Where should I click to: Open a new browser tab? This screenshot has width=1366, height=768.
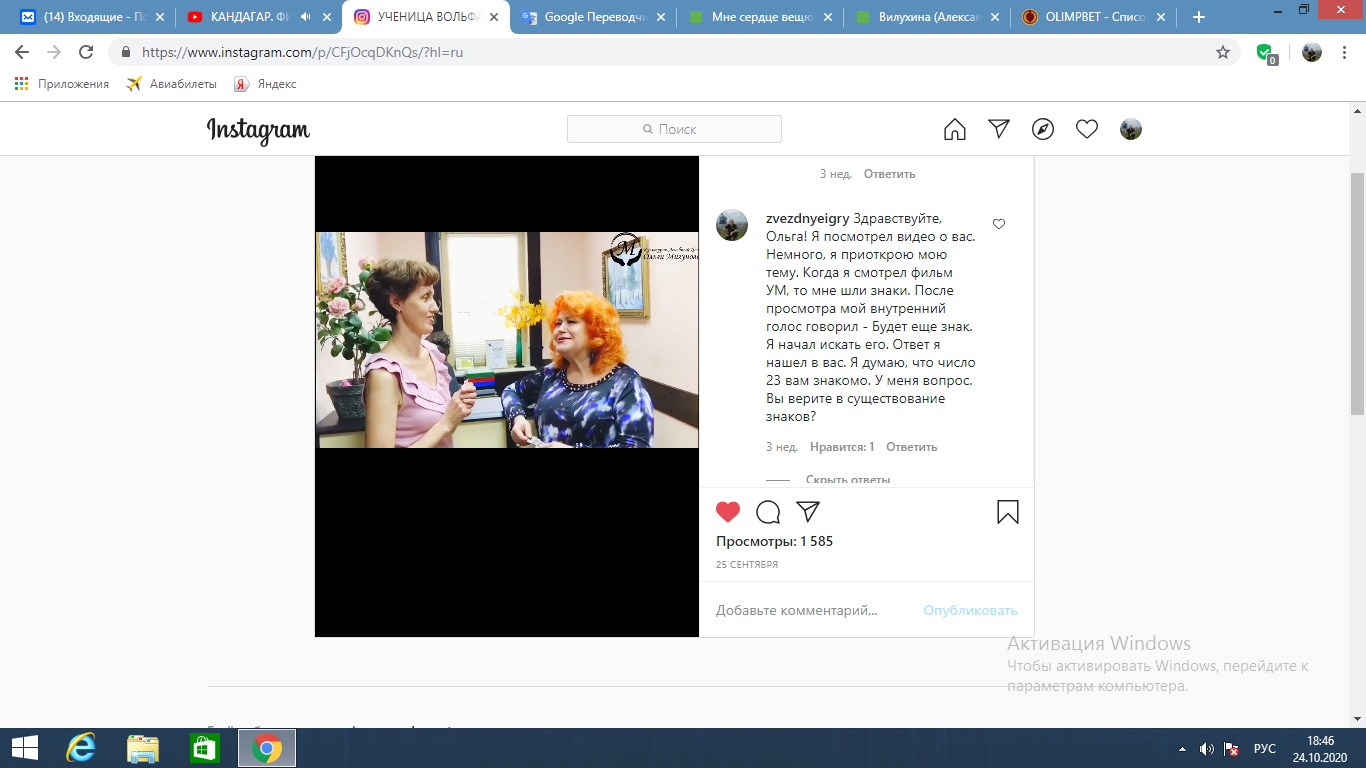coord(1199,17)
